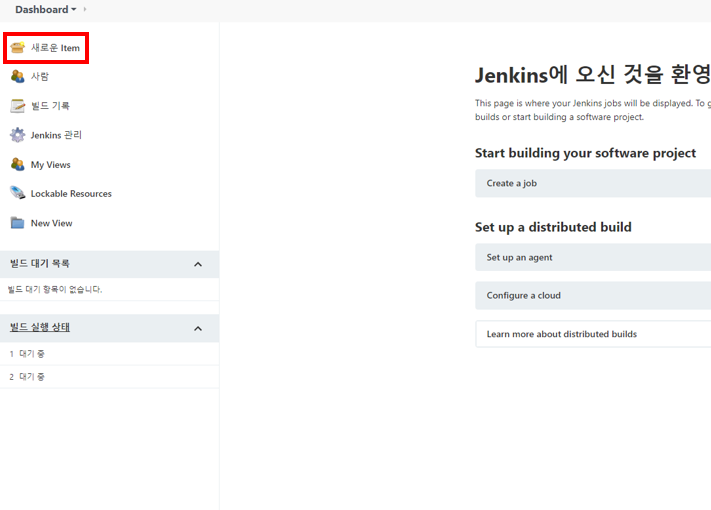Open Lockable Resources page
This screenshot has height=510, width=711.
pos(71,194)
